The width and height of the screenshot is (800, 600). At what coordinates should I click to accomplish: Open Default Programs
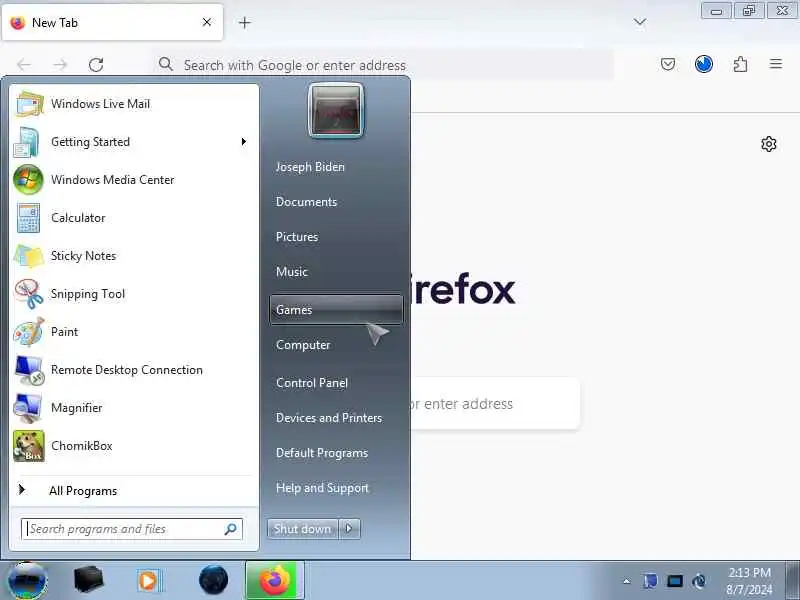[322, 453]
